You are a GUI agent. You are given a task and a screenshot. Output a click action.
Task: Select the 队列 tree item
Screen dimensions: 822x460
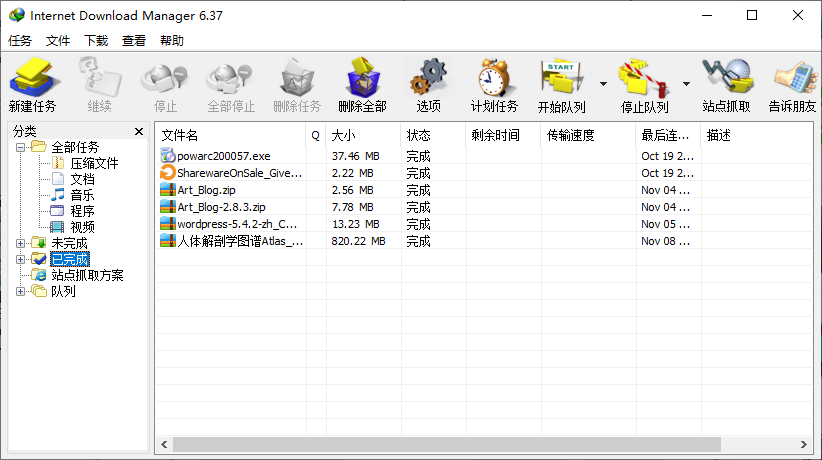click(63, 291)
